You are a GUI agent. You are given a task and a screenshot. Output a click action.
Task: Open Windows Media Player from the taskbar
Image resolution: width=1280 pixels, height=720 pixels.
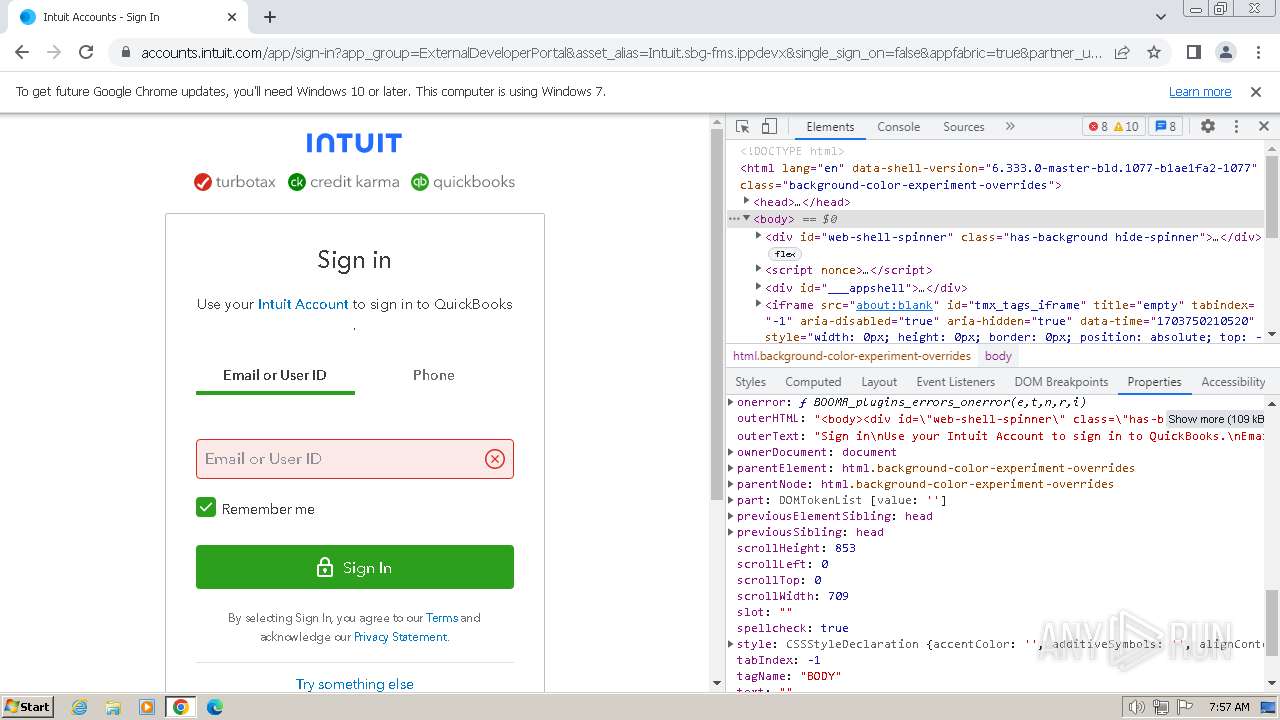coord(147,707)
